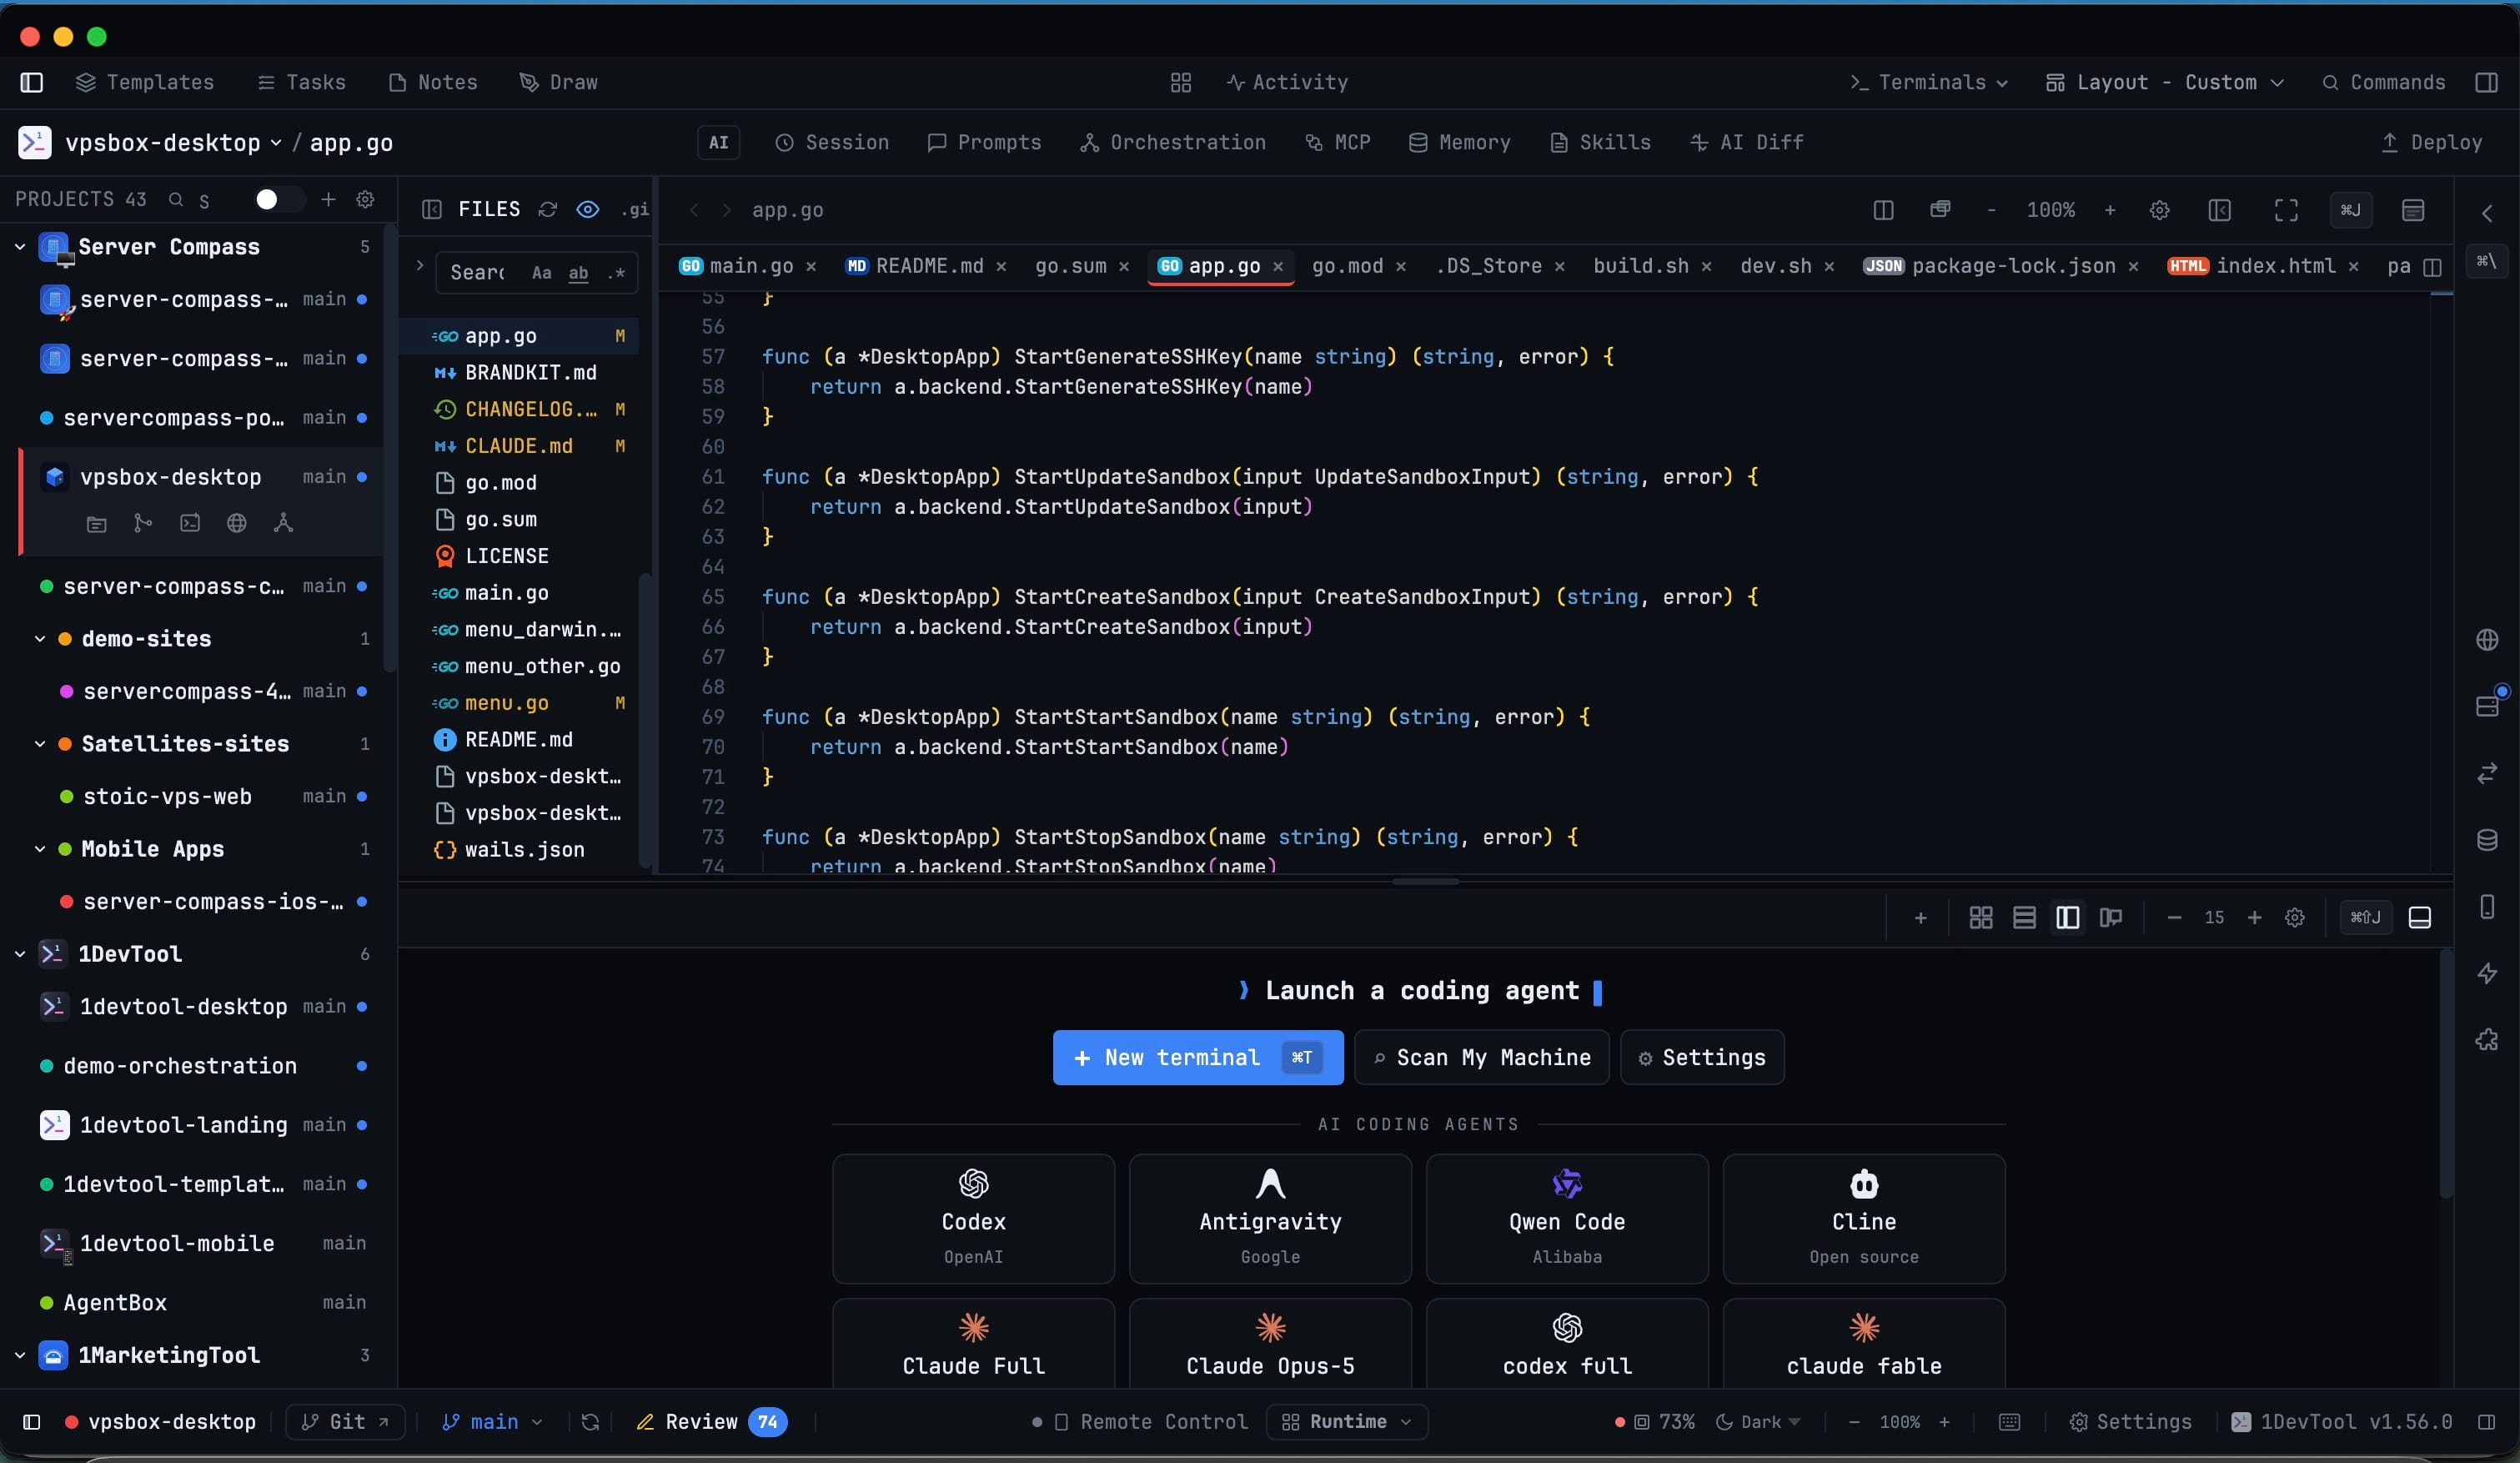Open editor settings gear
Screen dimensions: 2520x1463
click(x=2159, y=210)
